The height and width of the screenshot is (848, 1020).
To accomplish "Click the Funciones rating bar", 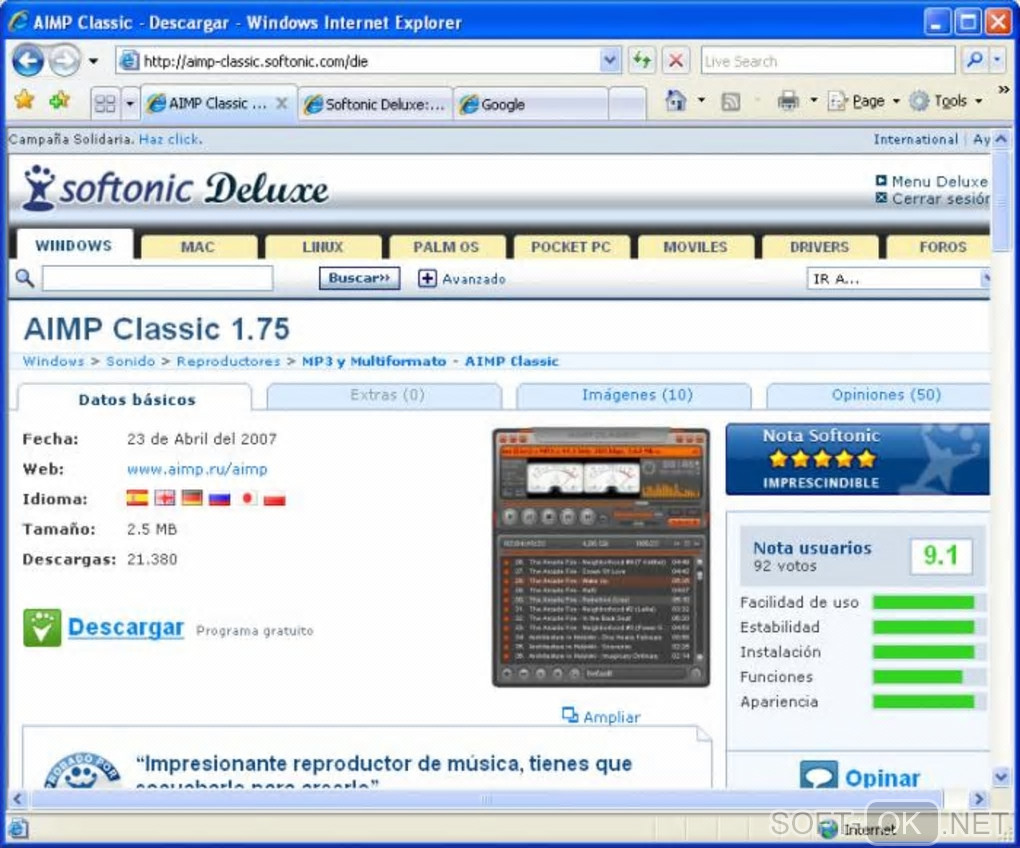I will [x=928, y=677].
